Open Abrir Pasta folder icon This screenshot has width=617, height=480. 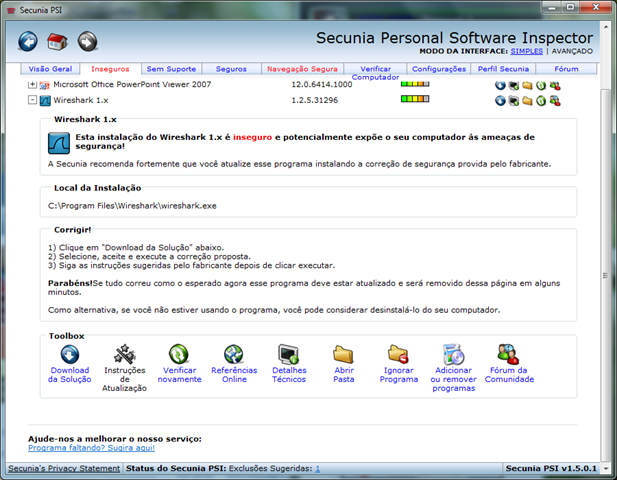(344, 364)
